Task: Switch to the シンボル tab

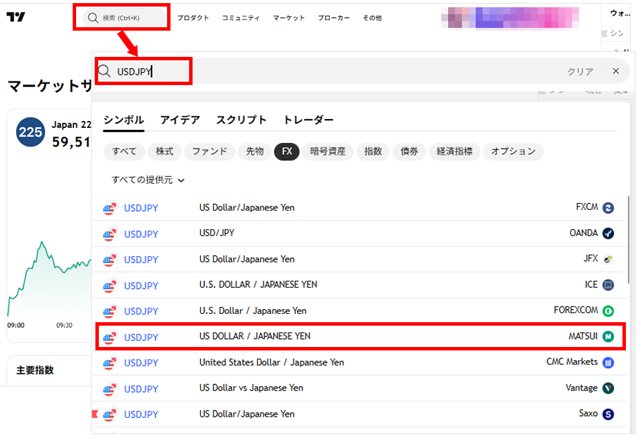Action: click(124, 120)
